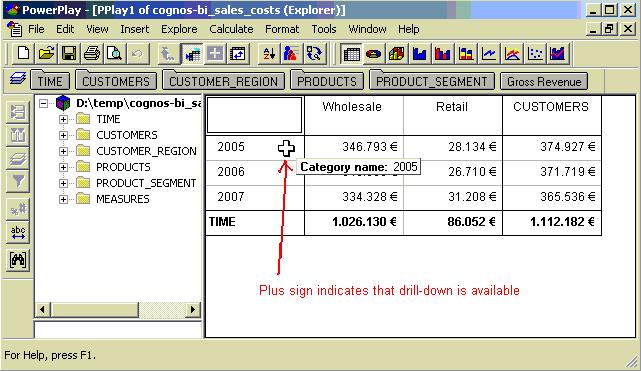Collapse the D:\temp cube root node
This screenshot has width=641, height=371.
pos(43,103)
